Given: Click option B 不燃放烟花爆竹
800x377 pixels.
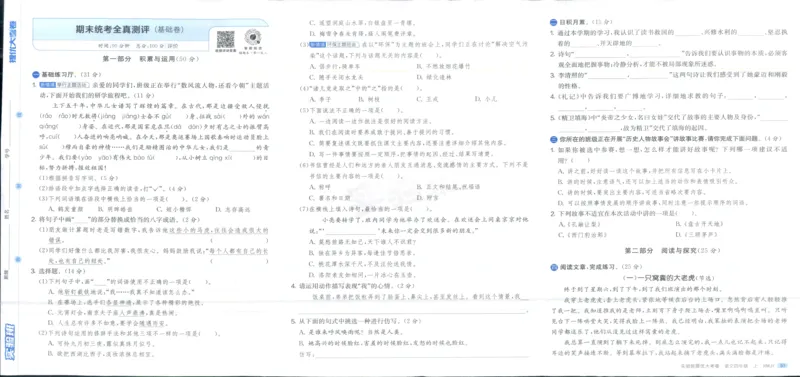Looking at the screenshot, I should click(x=443, y=66).
